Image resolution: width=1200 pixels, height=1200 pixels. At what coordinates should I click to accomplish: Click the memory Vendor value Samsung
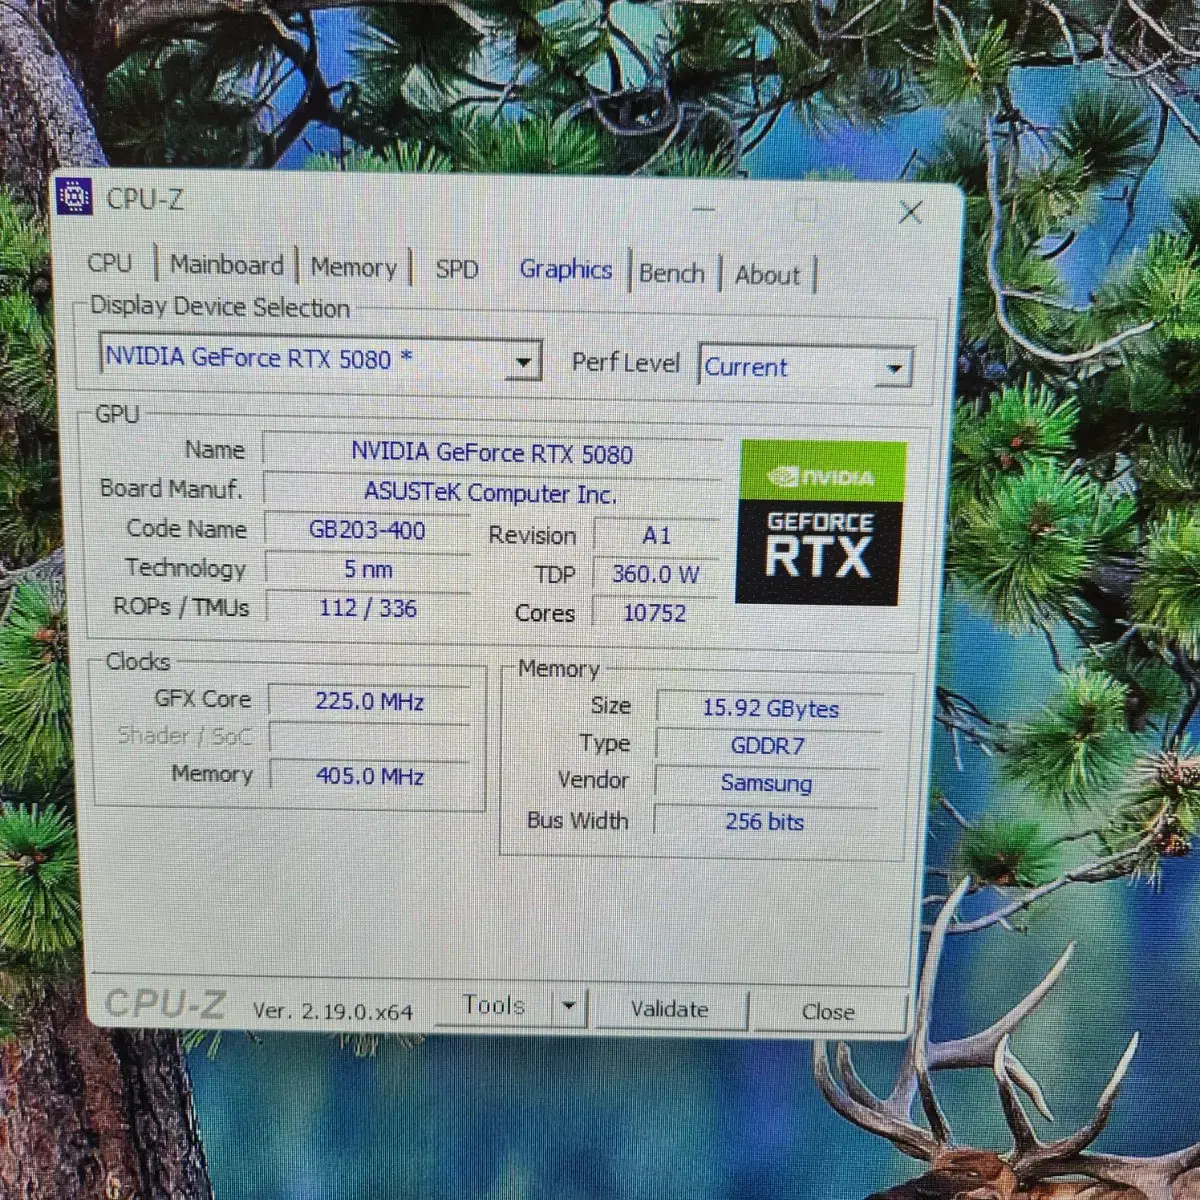[766, 783]
